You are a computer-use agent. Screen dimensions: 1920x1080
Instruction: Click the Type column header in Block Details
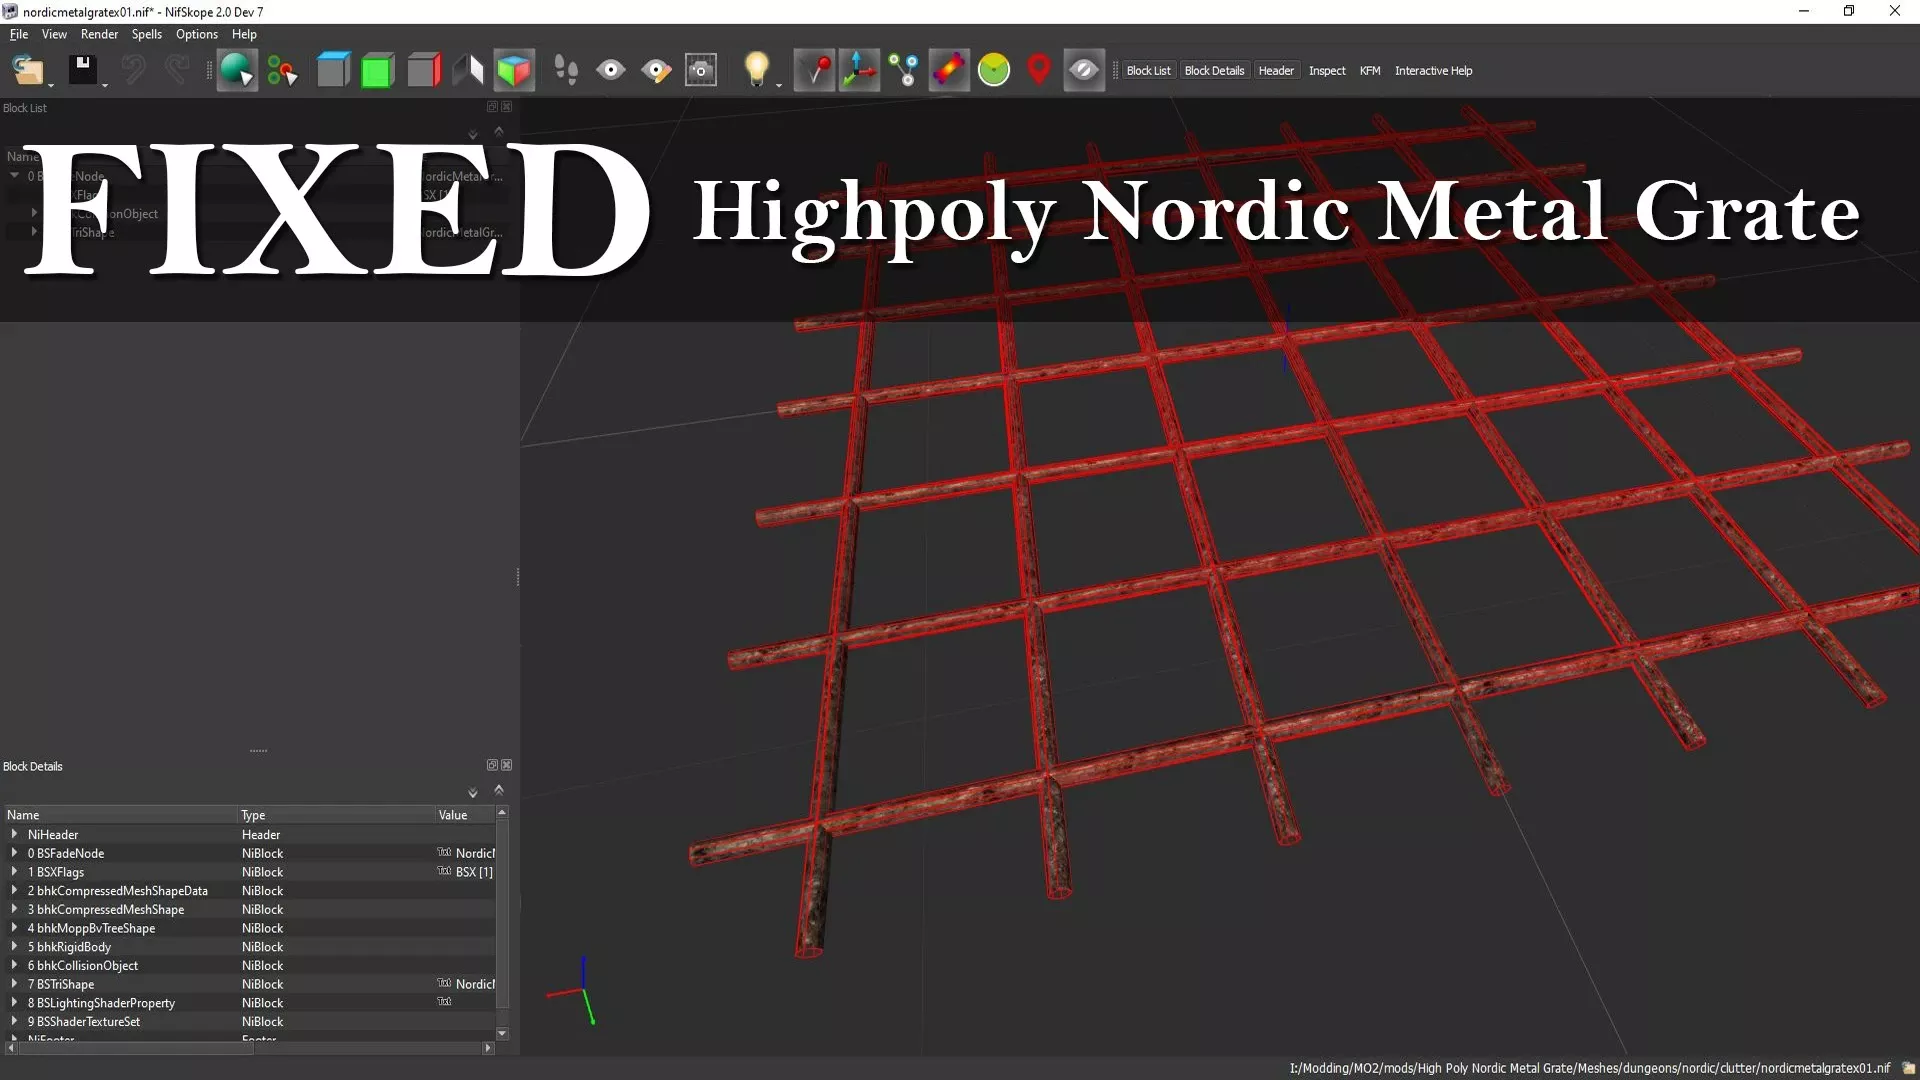click(x=336, y=815)
